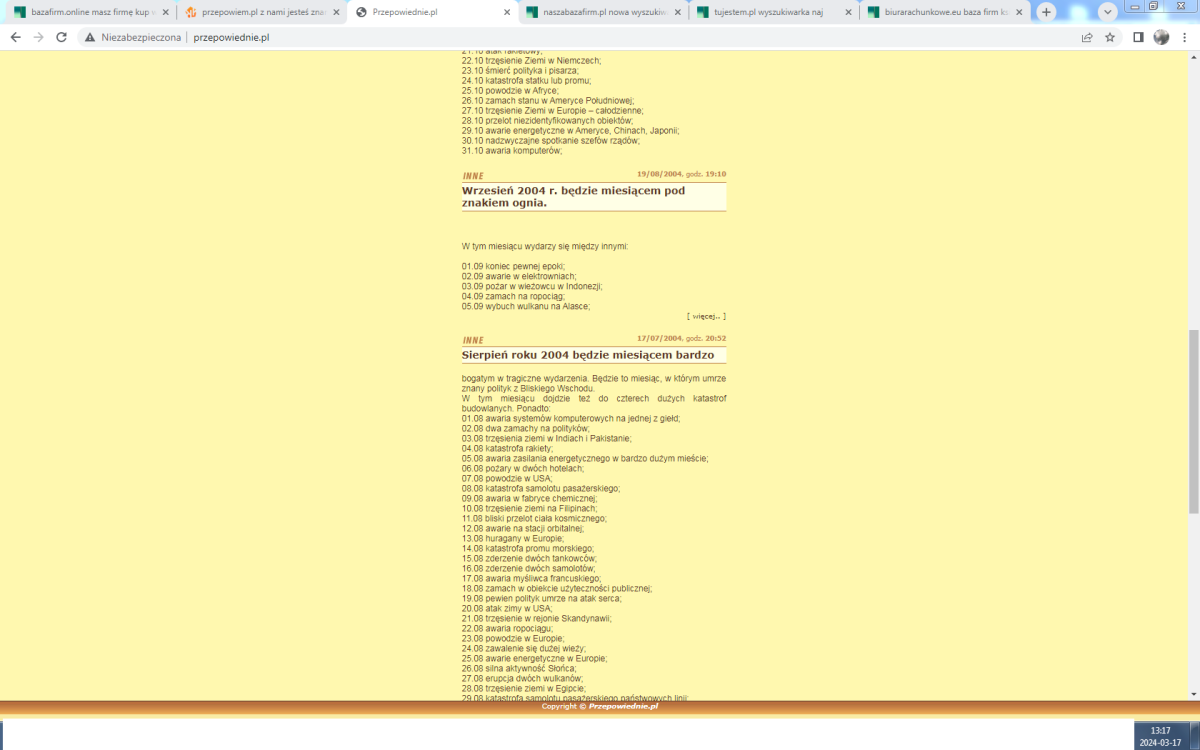The image size is (1200, 750).
Task: Open a new browser tab
Action: [x=1046, y=12]
